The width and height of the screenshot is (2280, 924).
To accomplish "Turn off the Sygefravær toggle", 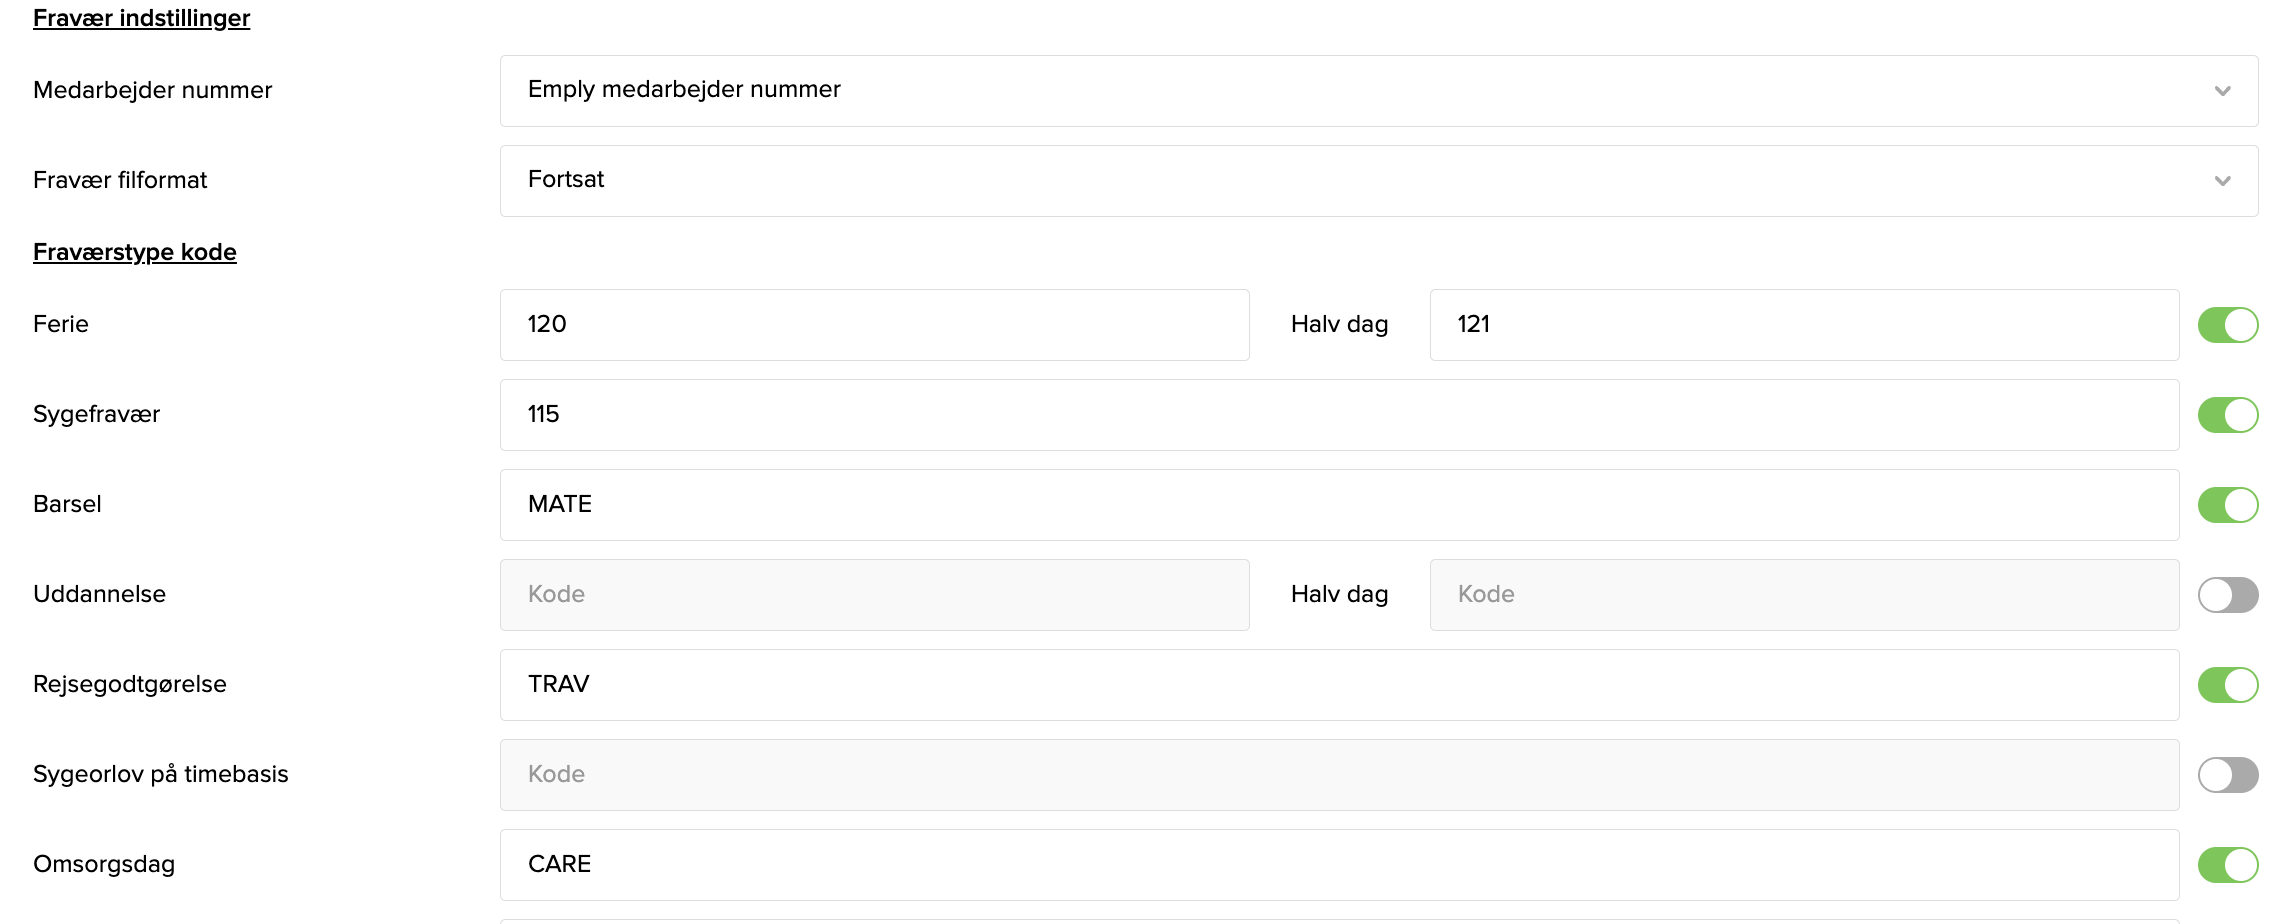I will point(2227,415).
